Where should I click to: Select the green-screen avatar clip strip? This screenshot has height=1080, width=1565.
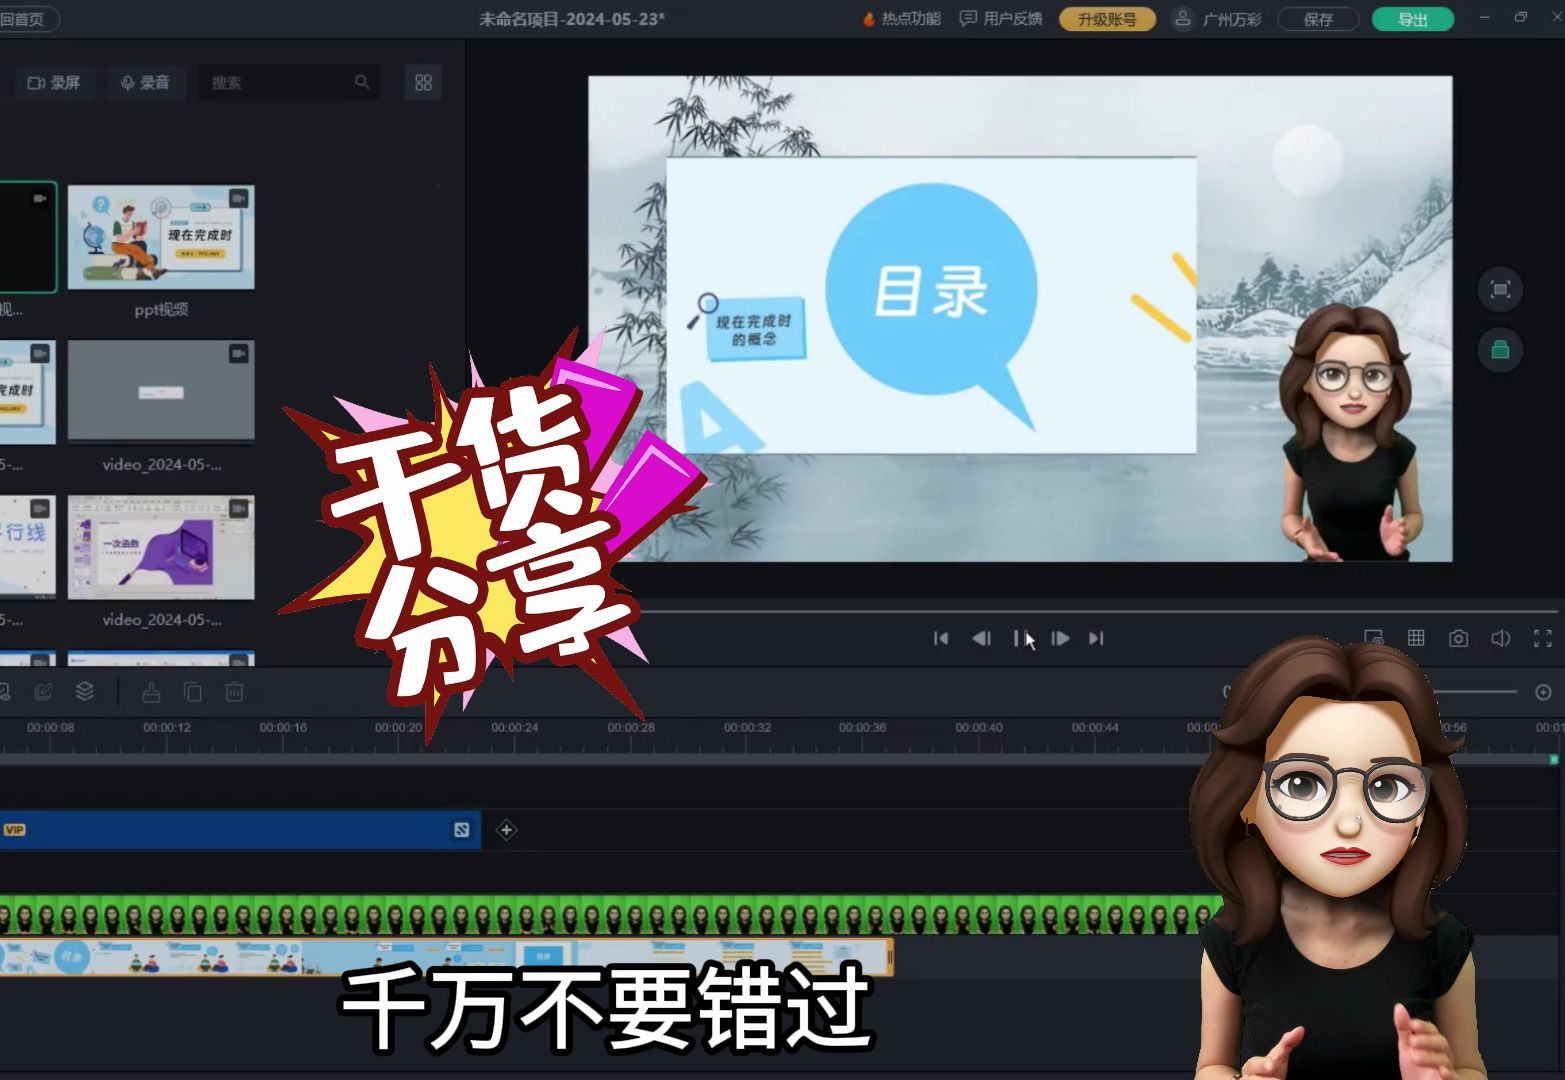(x=605, y=915)
